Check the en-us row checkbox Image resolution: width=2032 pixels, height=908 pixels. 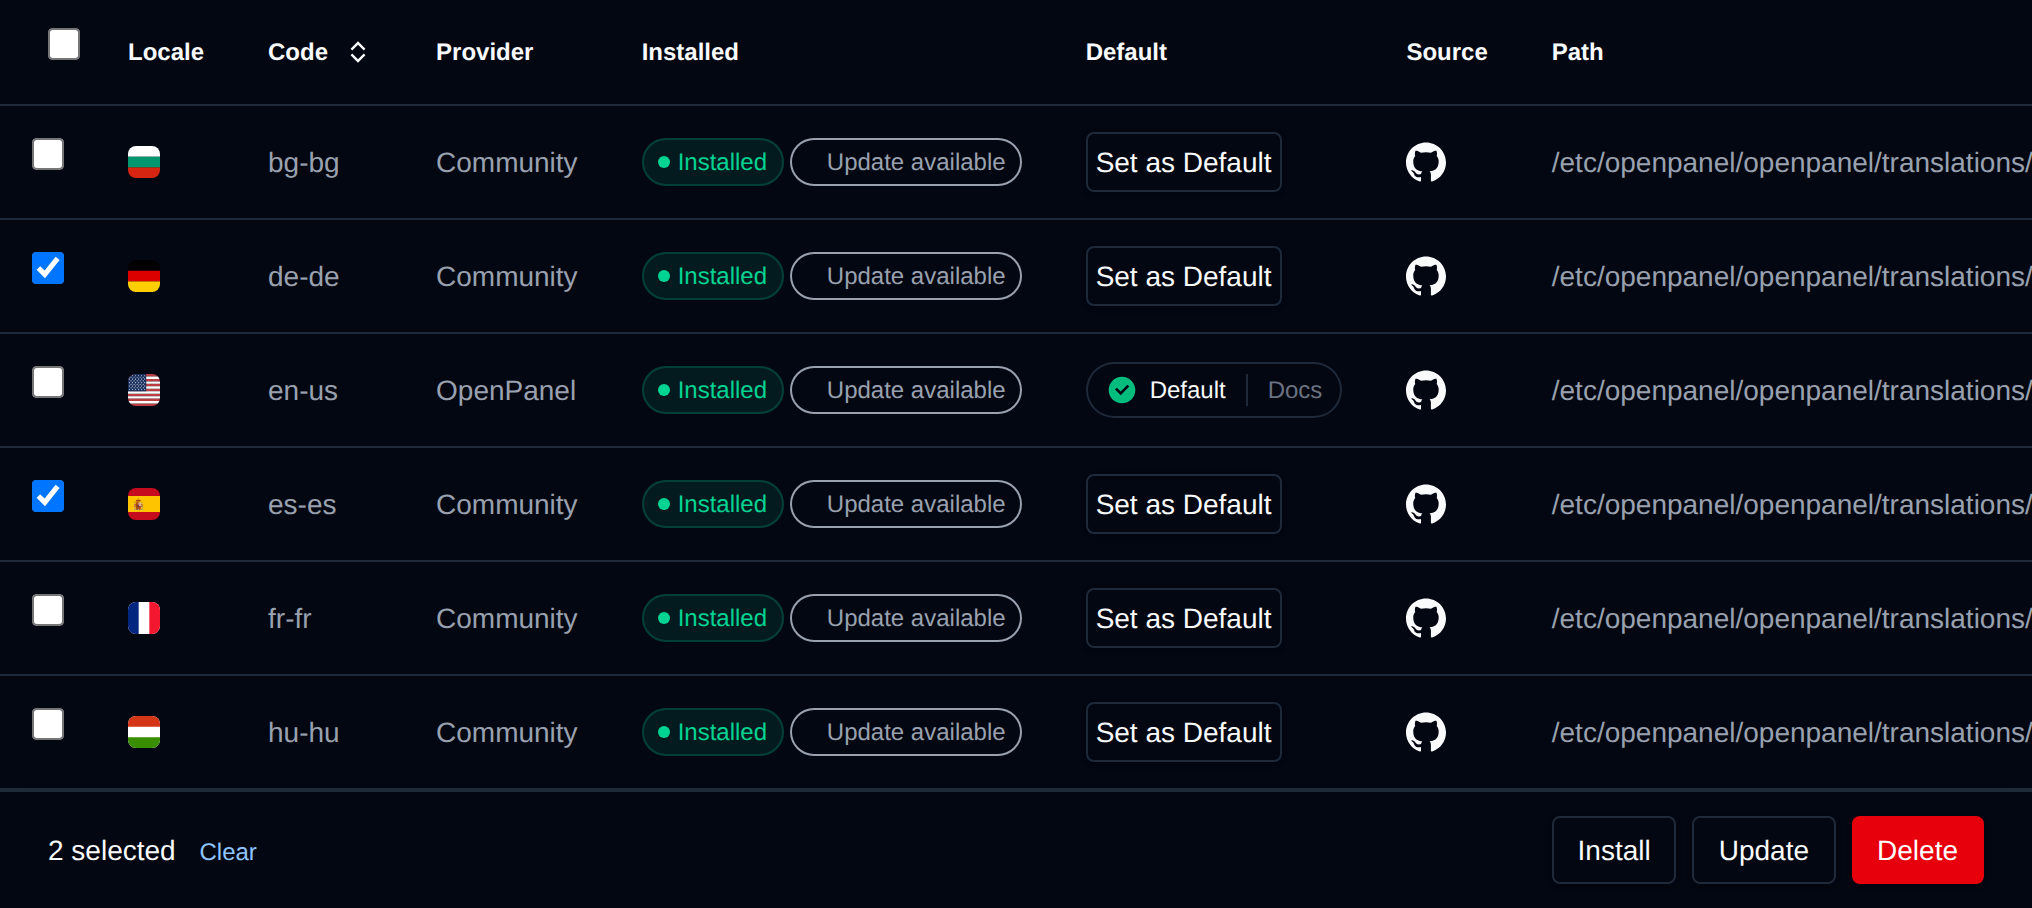click(48, 382)
